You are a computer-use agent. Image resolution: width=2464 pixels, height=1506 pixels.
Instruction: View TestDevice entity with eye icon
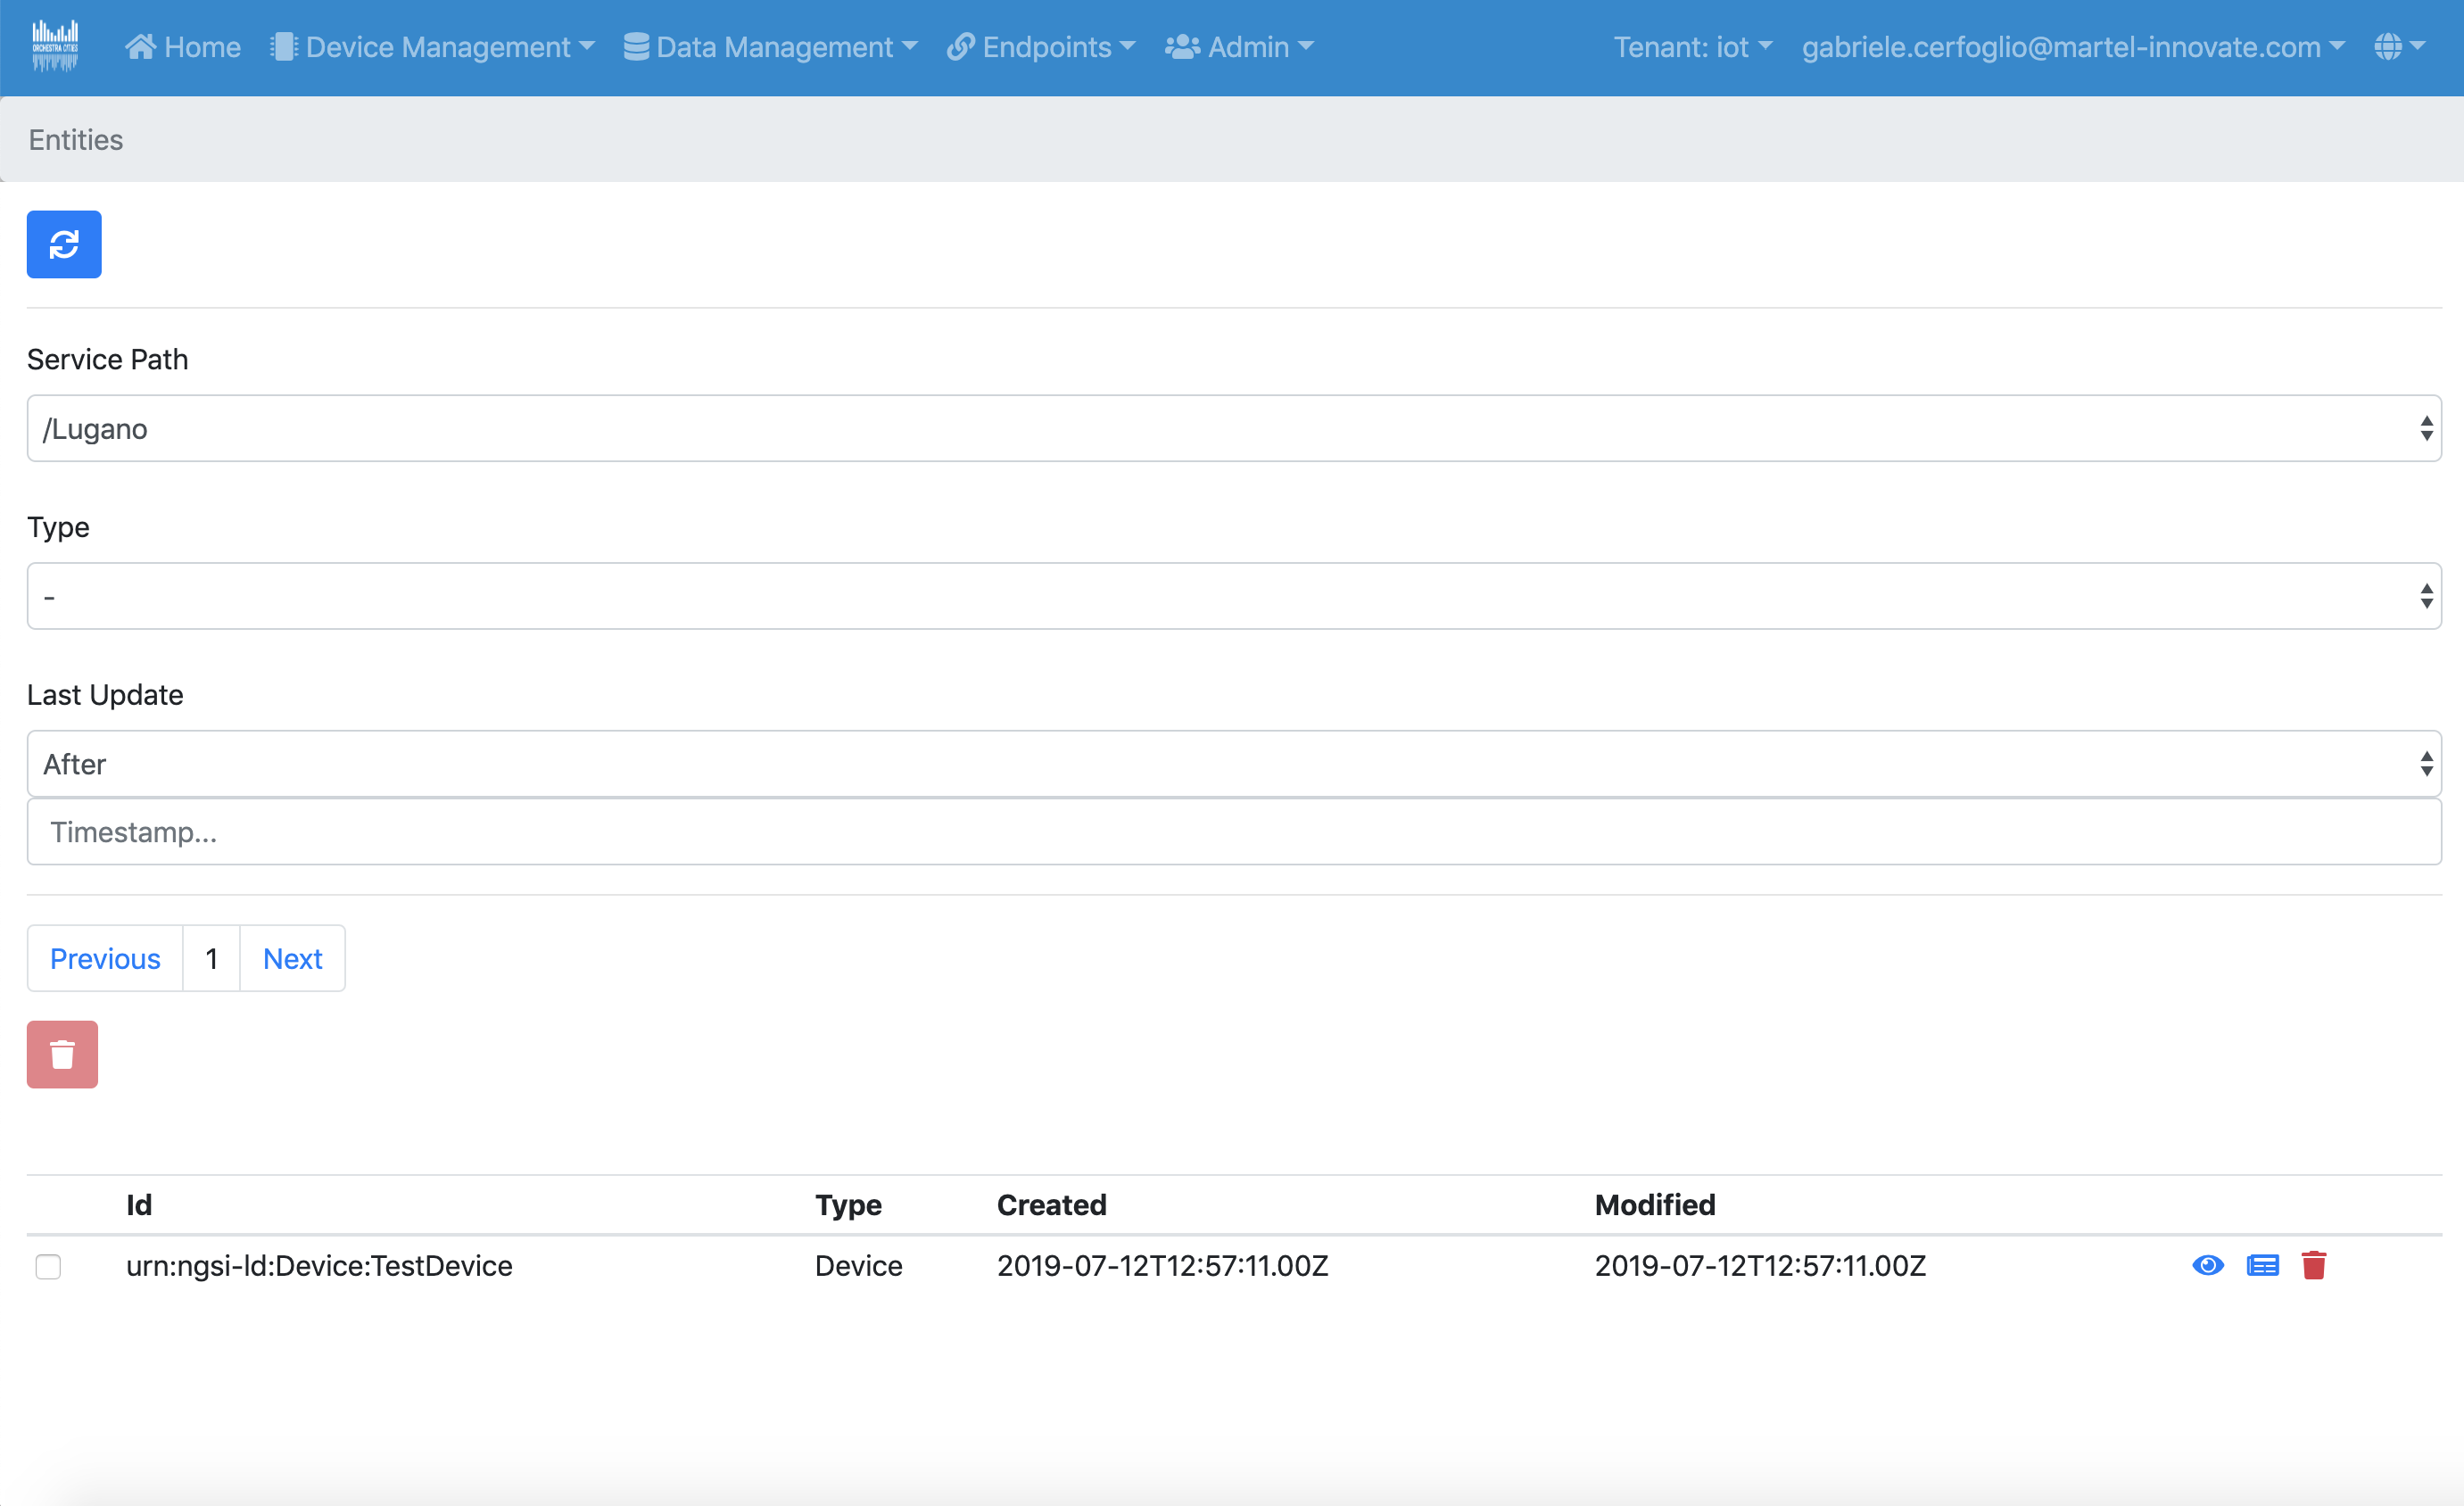click(2207, 1265)
